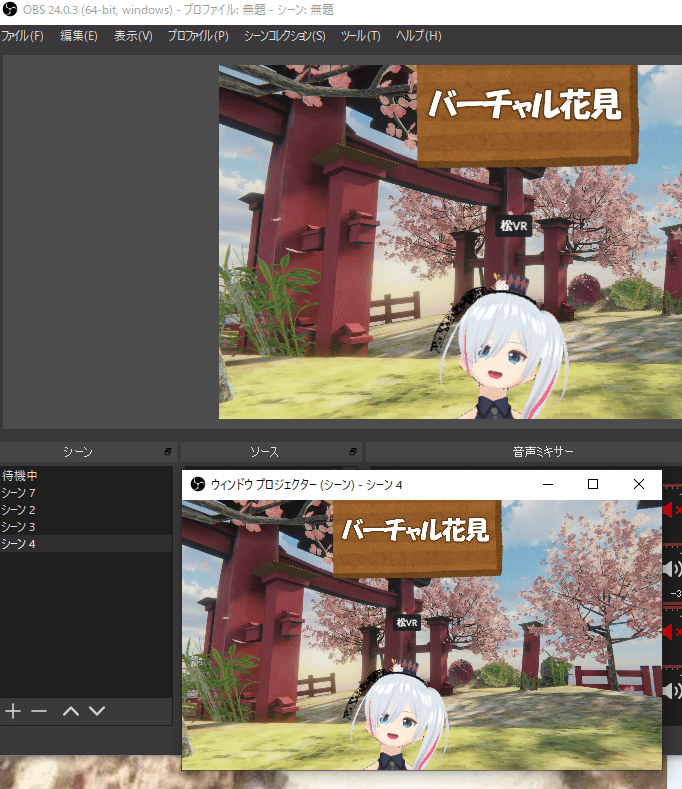Undock the シーン panel with its float icon
Image resolution: width=682 pixels, height=789 pixels.
point(168,452)
